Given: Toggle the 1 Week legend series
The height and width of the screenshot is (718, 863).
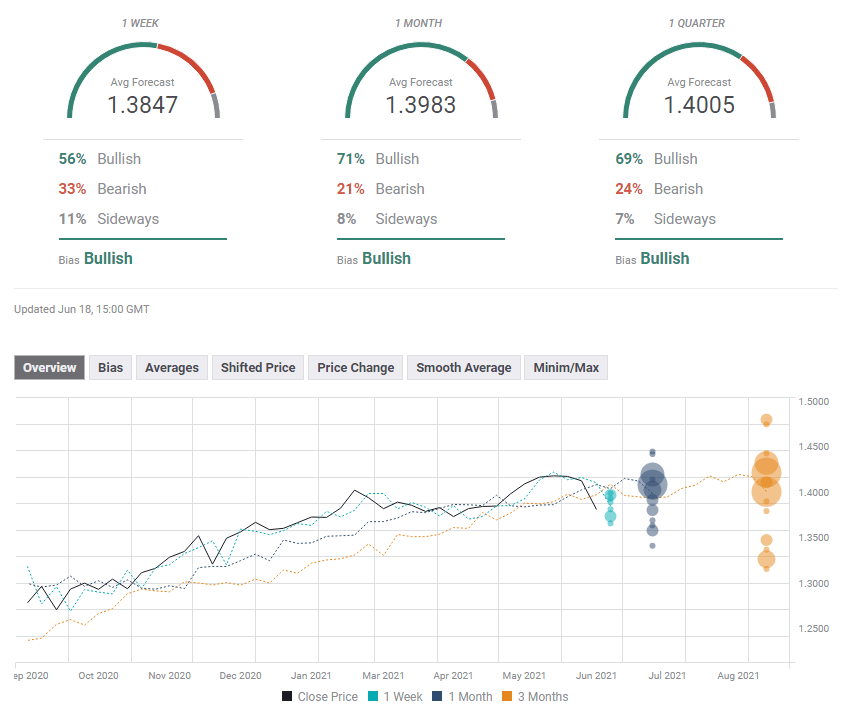Looking at the screenshot, I should [395, 697].
